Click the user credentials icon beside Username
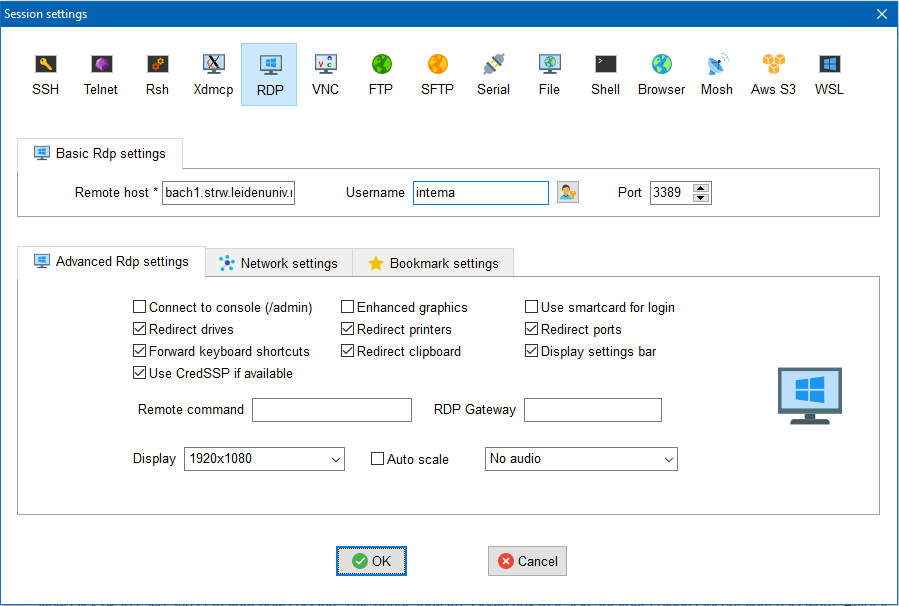This screenshot has height=606, width=899. click(x=568, y=192)
